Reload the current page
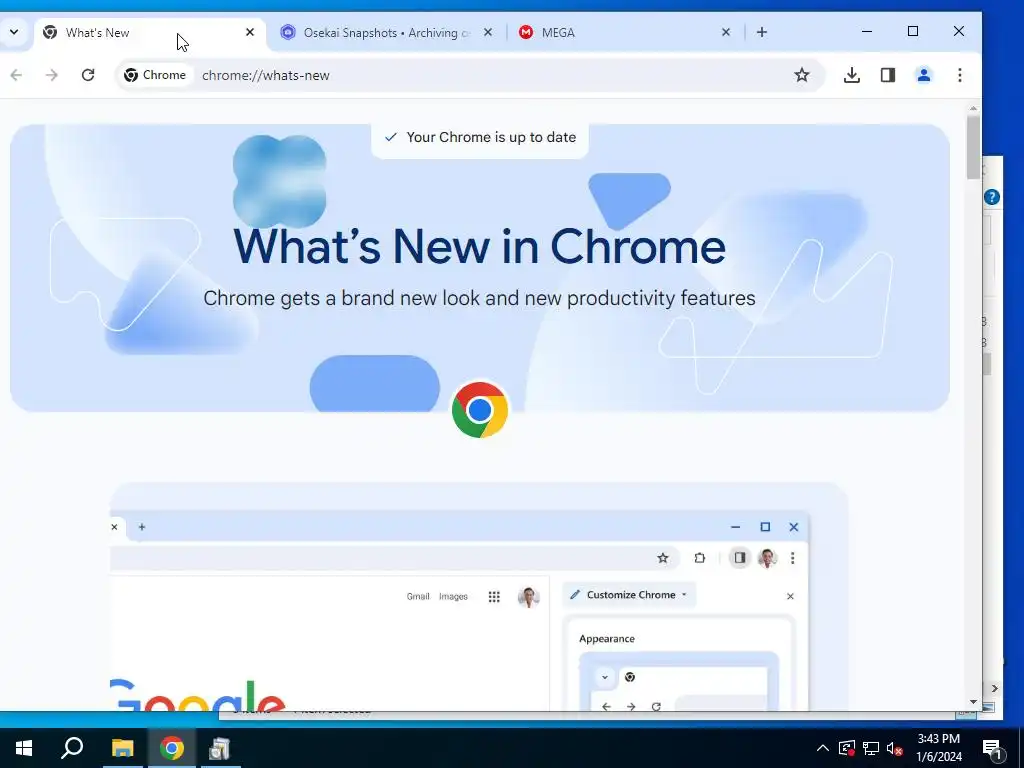This screenshot has width=1024, height=768. click(x=88, y=75)
